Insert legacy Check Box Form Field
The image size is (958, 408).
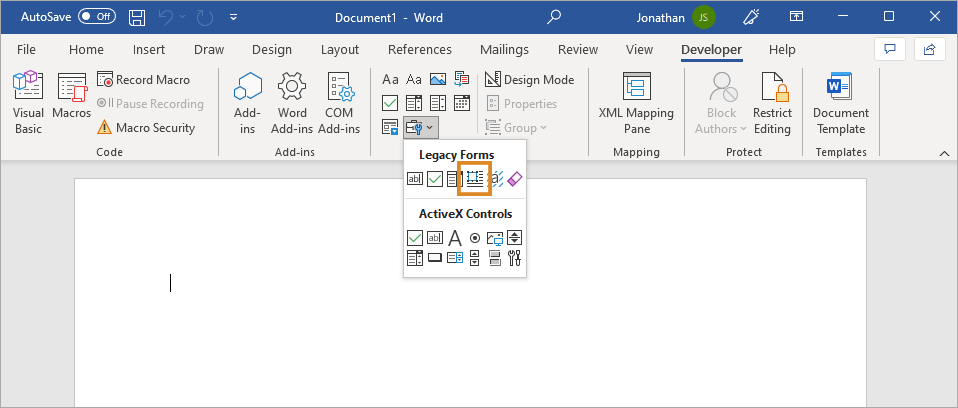[434, 179]
